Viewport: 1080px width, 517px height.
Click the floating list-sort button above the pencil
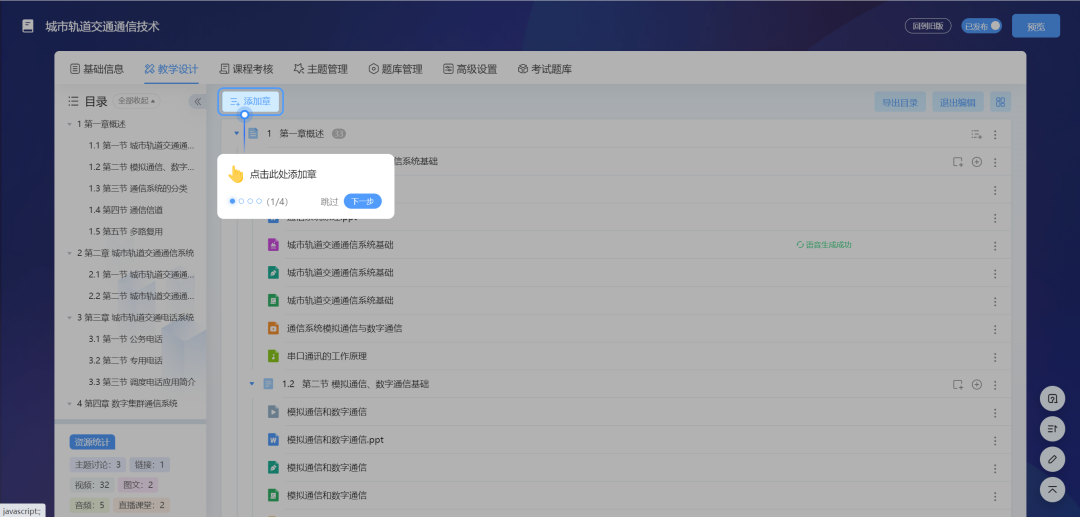pyautogui.click(x=1052, y=428)
